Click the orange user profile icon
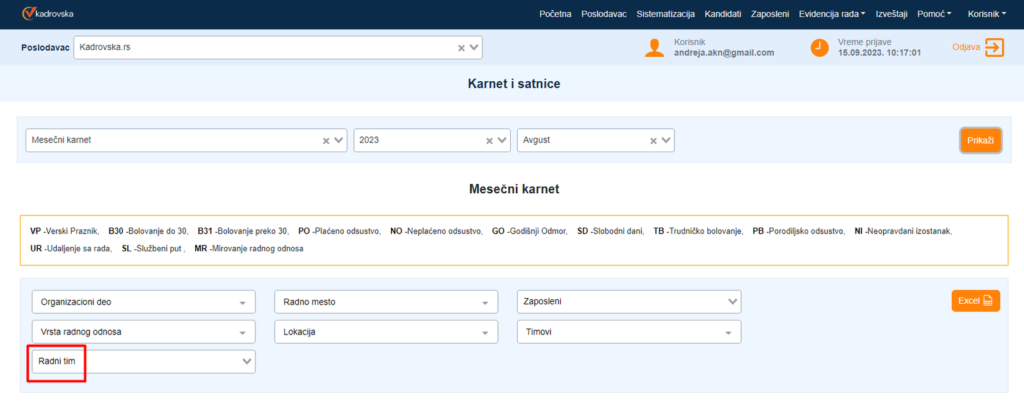Screen dimensions: 1024x401 point(654,47)
